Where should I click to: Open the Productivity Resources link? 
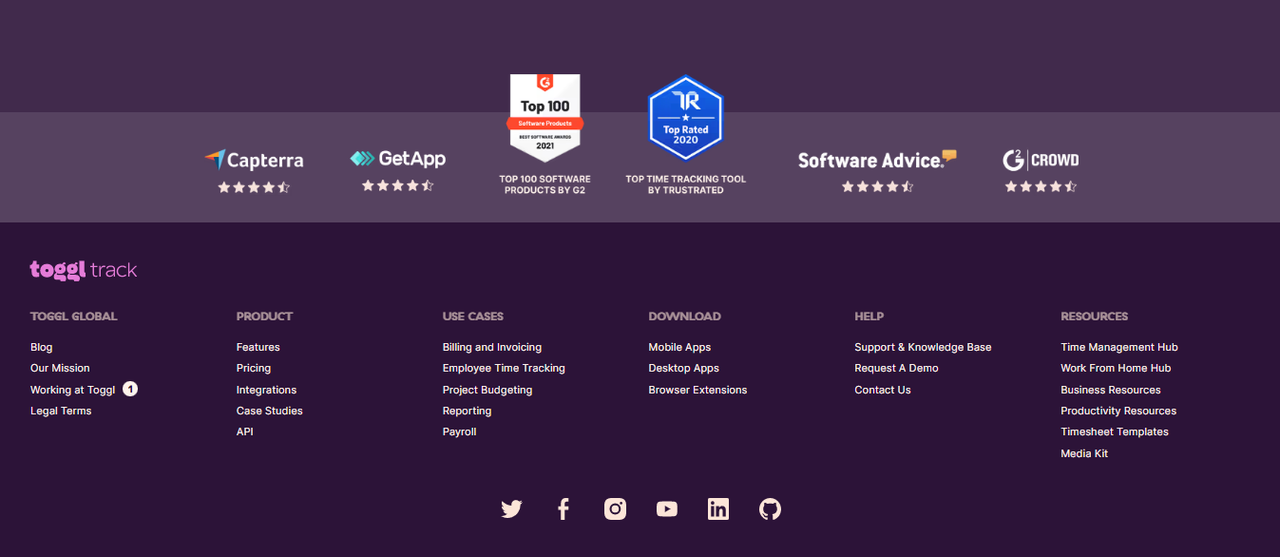[1118, 411]
